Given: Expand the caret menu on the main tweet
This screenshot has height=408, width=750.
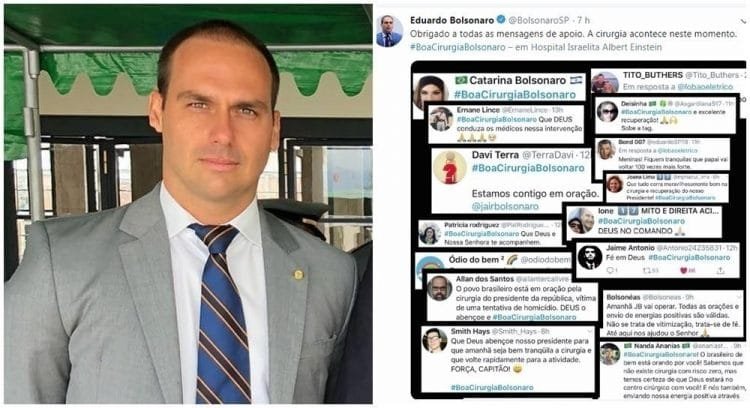Looking at the screenshot, I should pyautogui.click(x=743, y=22).
